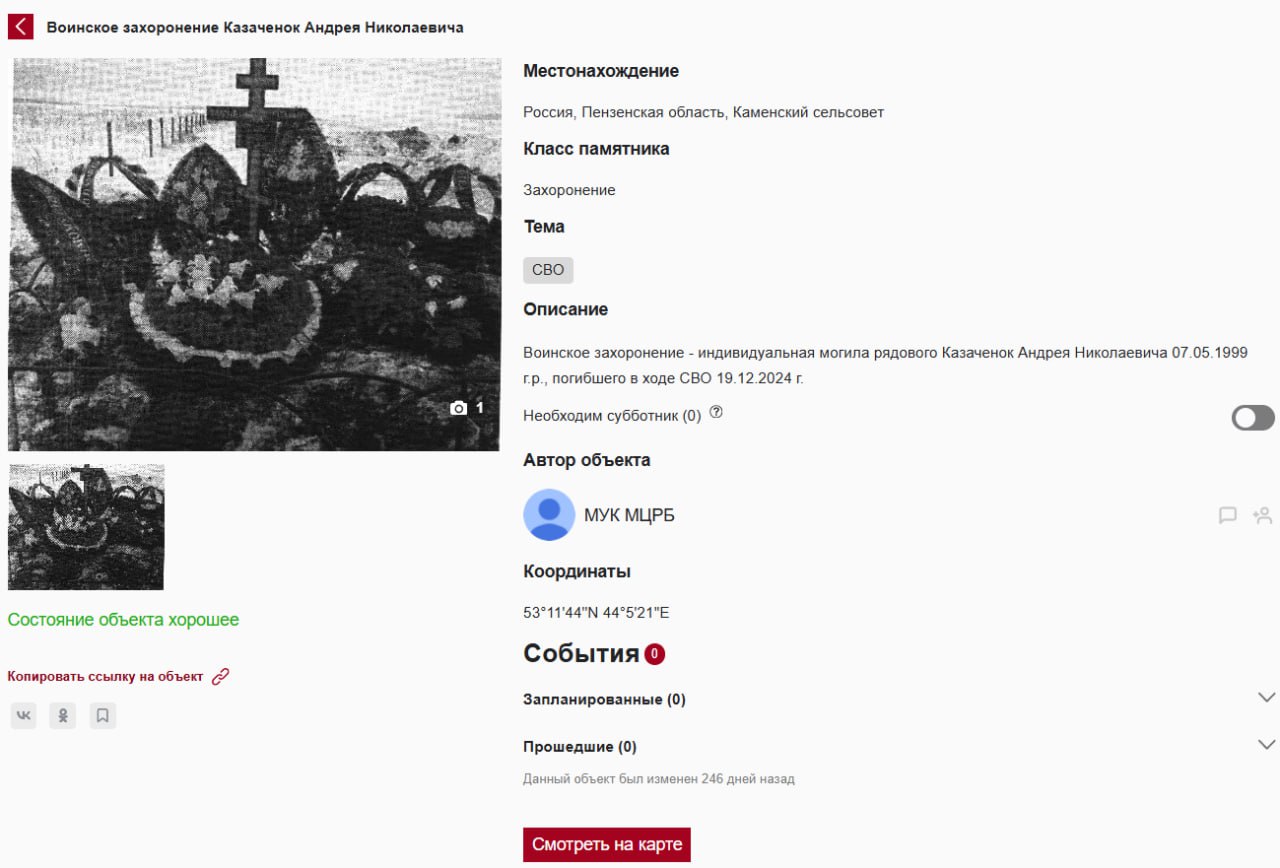The height and width of the screenshot is (868, 1280).
Task: Click Копировать ссылку на объект link
Action: pyautogui.click(x=105, y=676)
